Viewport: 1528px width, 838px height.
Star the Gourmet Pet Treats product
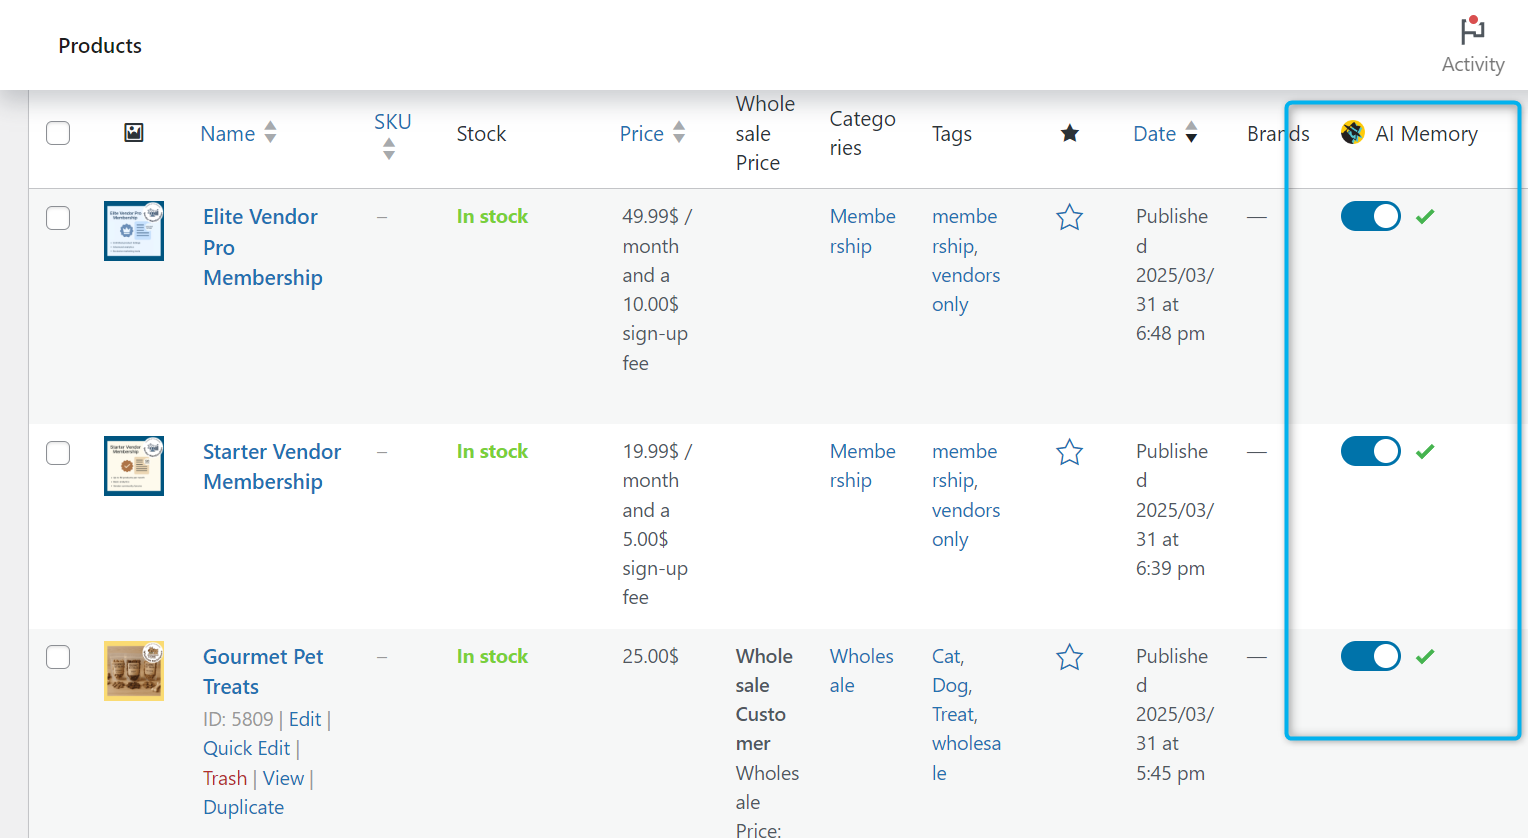tap(1070, 657)
